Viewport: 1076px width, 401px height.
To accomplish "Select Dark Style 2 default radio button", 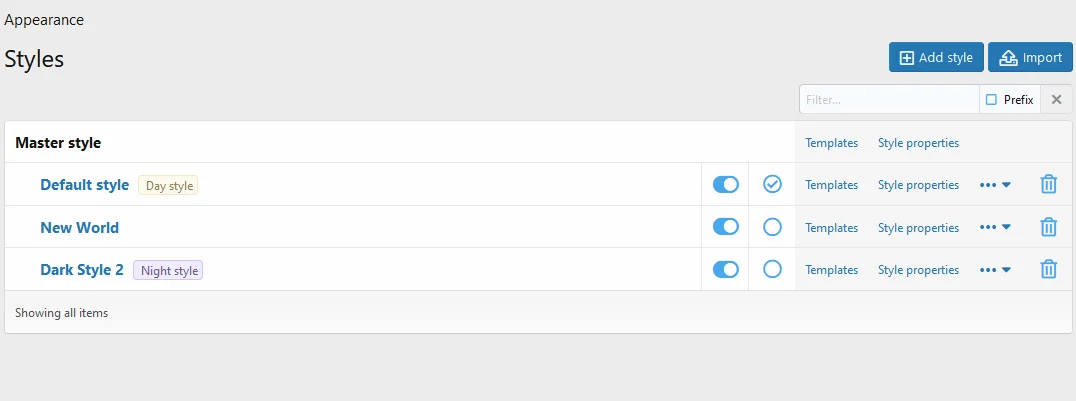I will tap(772, 269).
